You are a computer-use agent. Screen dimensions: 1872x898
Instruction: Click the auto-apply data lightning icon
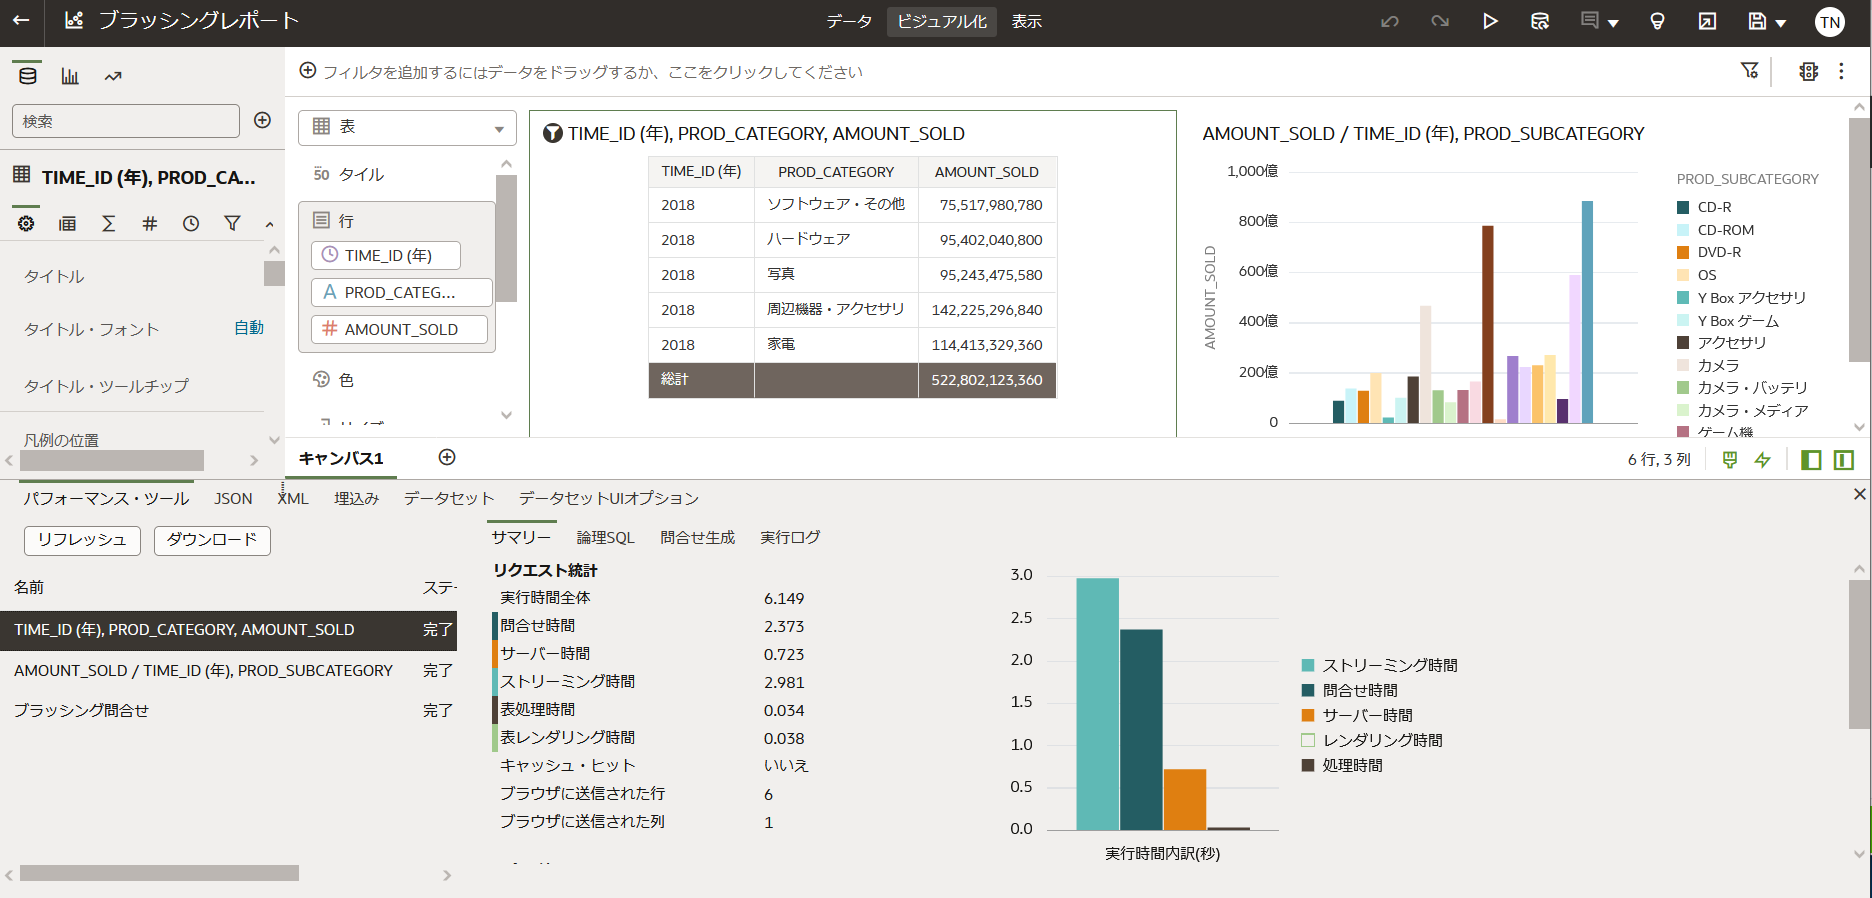(x=1763, y=459)
